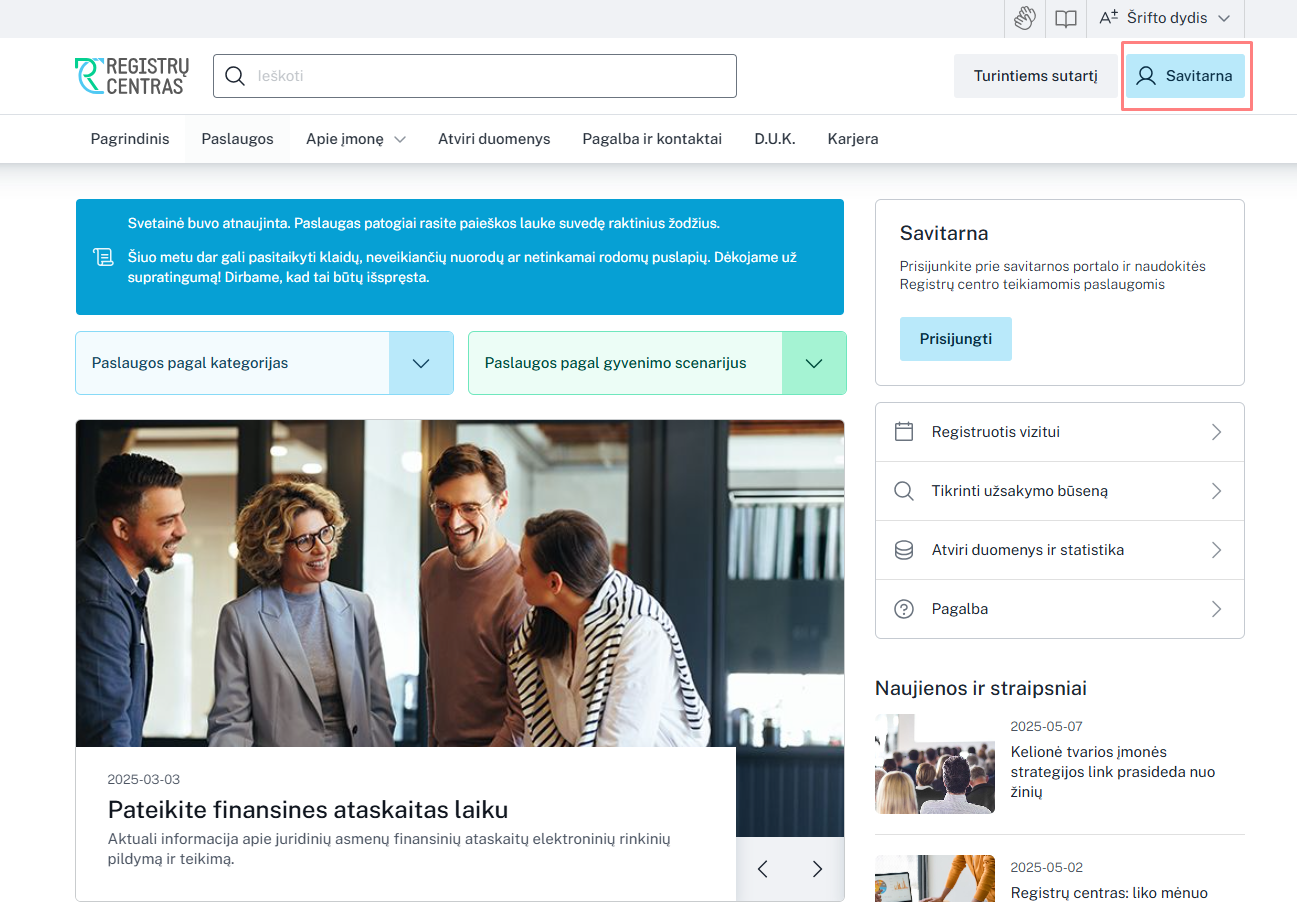
Task: Open the Atviri duomenys menu item
Action: pos(494,139)
